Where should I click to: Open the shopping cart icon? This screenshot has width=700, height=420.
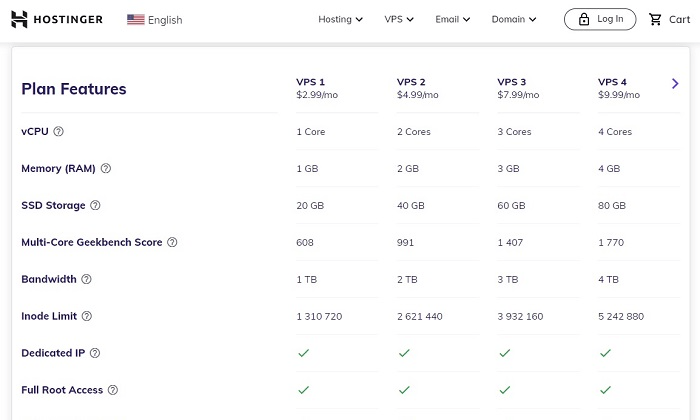pyautogui.click(x=655, y=19)
